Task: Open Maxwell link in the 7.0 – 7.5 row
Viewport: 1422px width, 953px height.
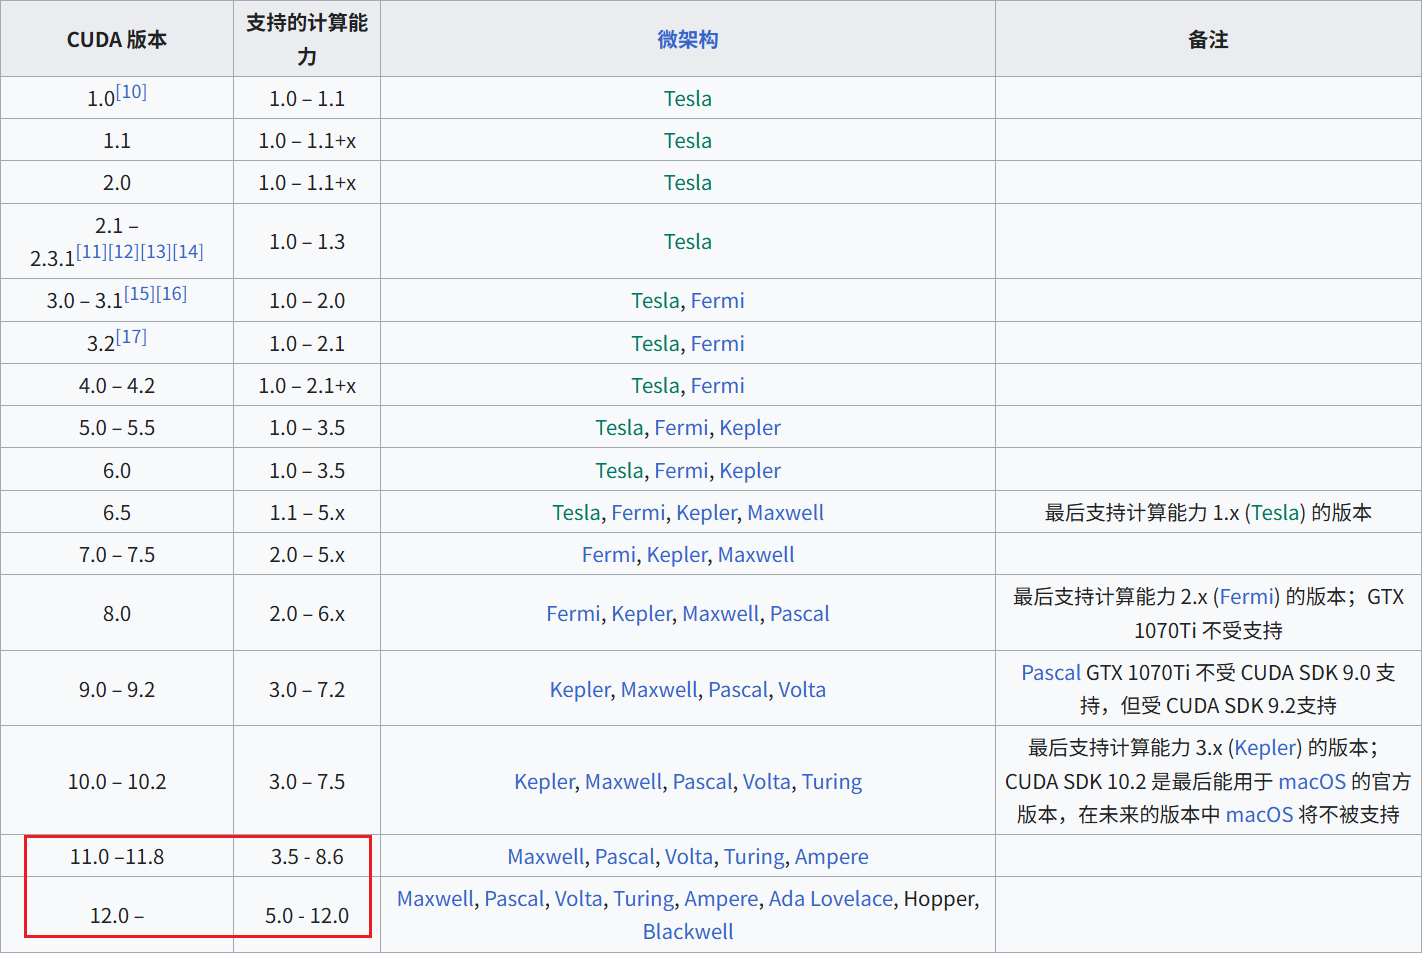Action: tap(757, 554)
